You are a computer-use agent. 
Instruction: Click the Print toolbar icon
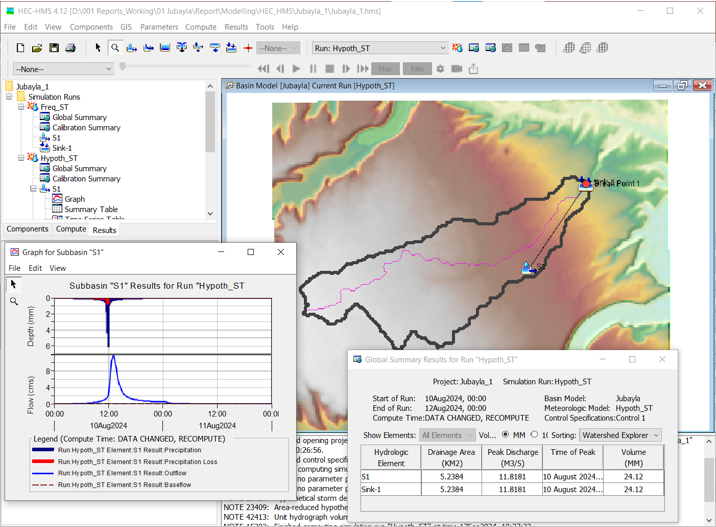[x=70, y=48]
